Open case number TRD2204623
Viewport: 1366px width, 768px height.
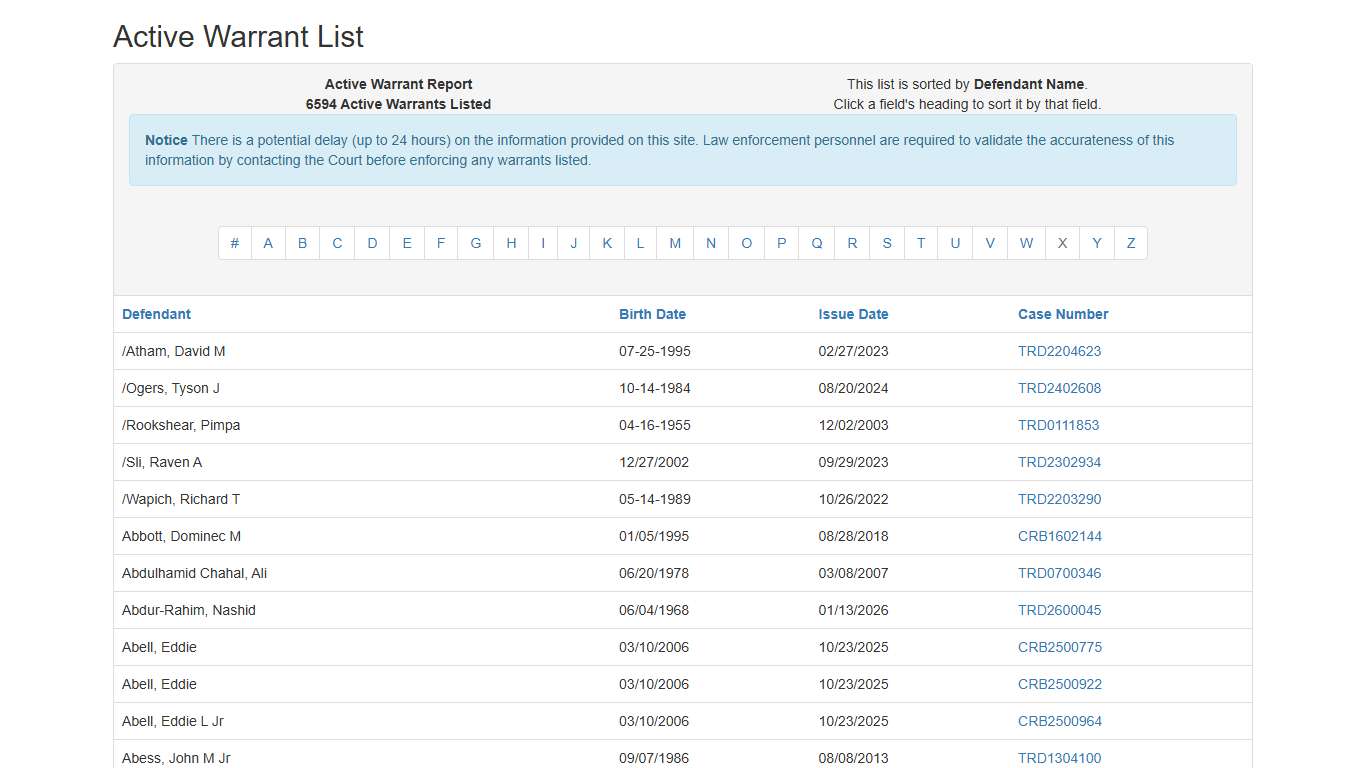[1059, 351]
